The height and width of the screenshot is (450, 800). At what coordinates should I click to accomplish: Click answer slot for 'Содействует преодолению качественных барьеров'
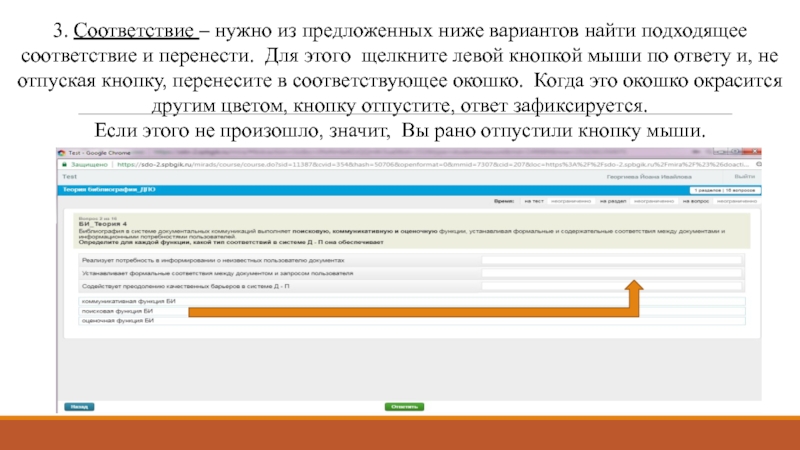[x=611, y=286]
